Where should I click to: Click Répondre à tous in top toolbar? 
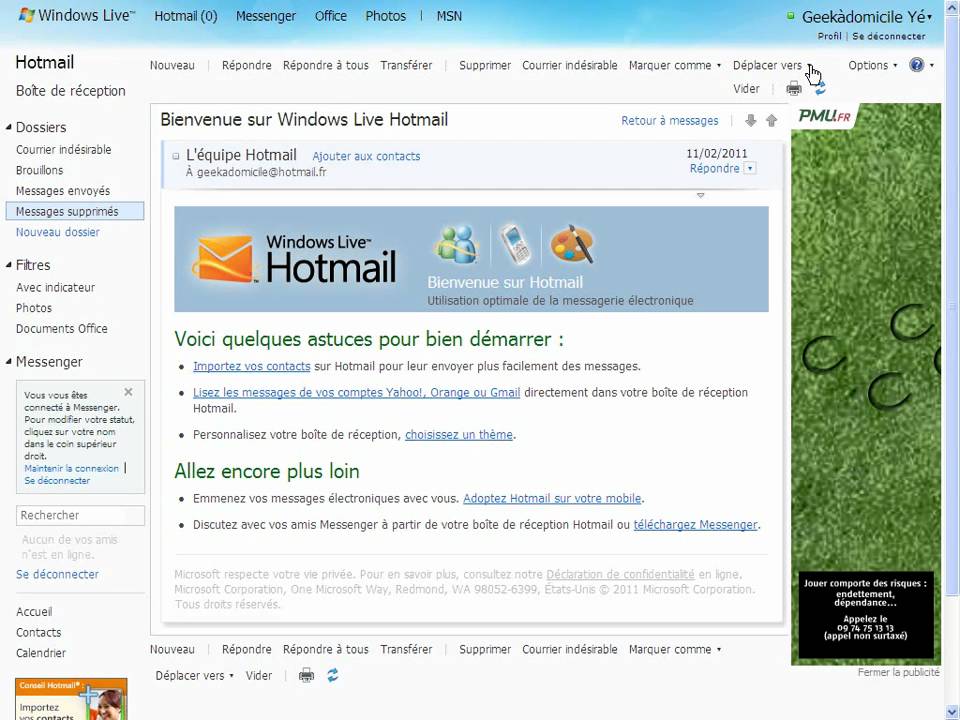pos(326,66)
